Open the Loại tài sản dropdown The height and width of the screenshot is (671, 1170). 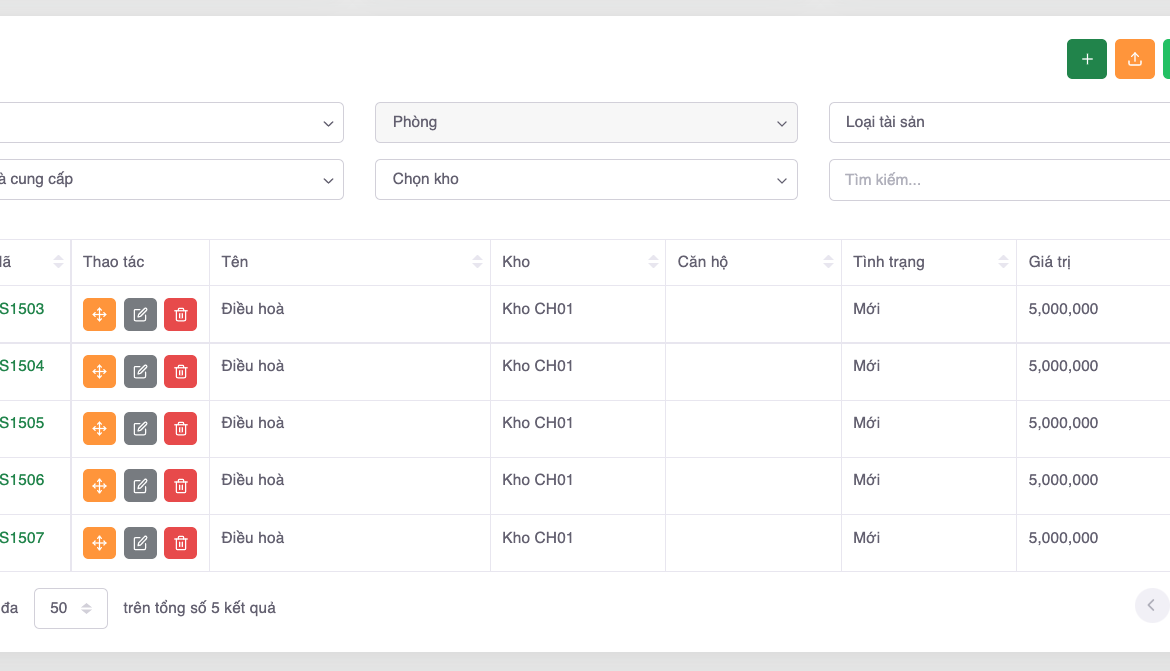click(x=1000, y=122)
